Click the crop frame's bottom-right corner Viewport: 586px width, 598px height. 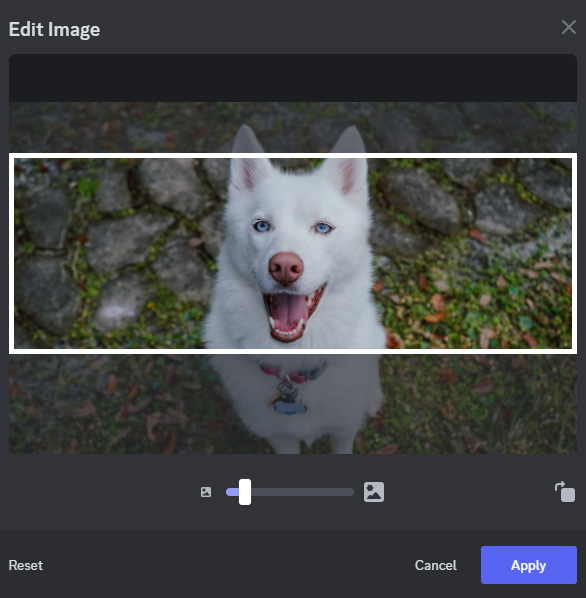[x=574, y=351]
